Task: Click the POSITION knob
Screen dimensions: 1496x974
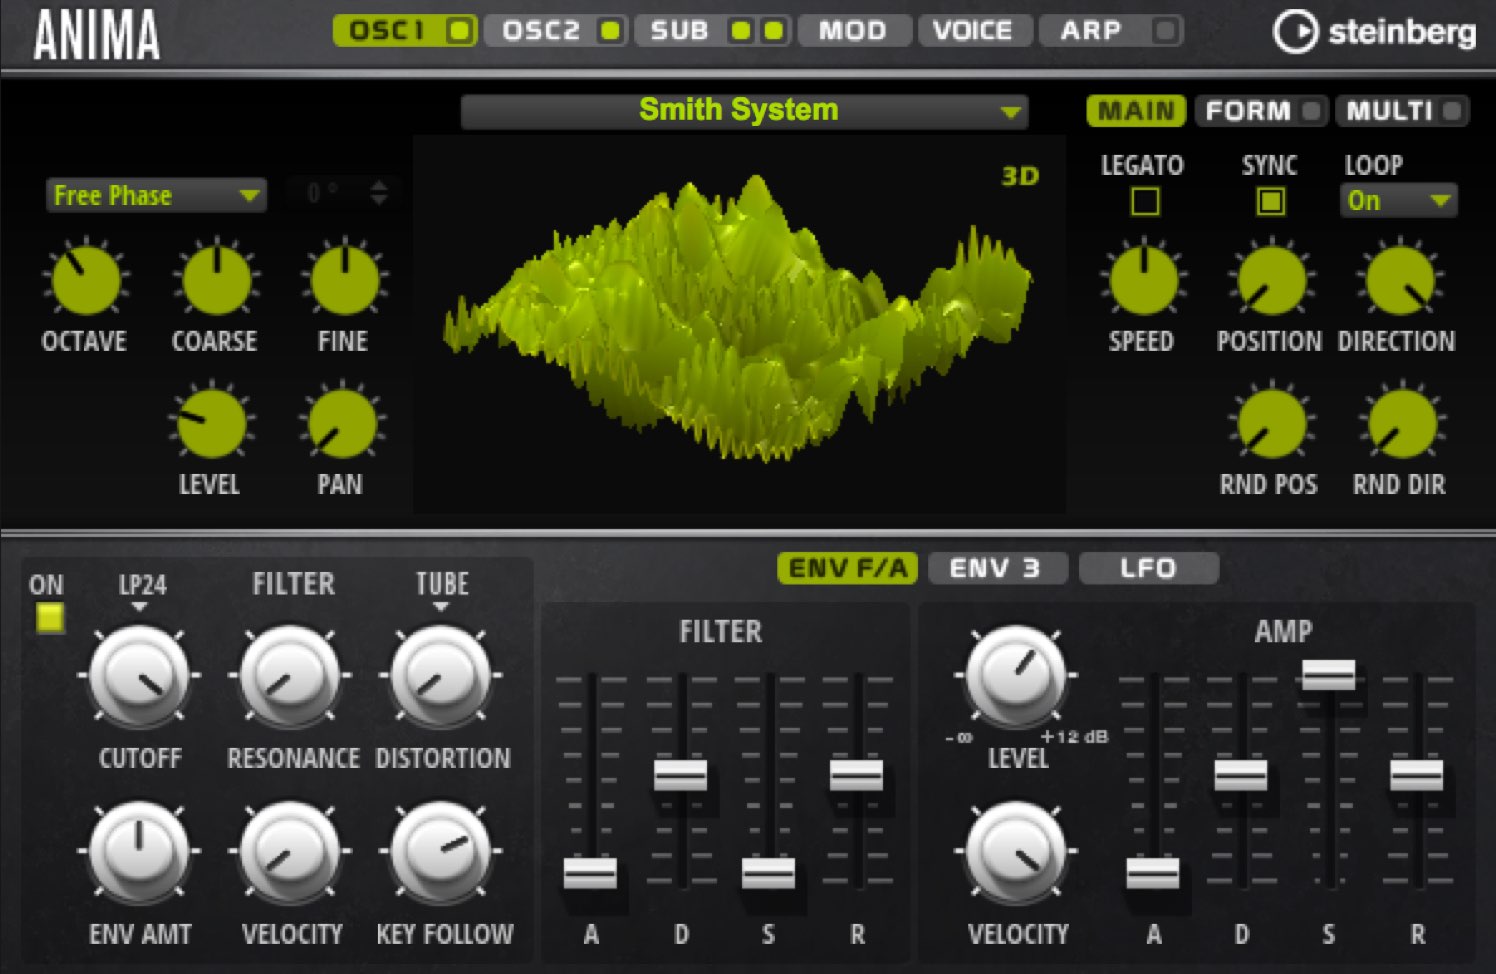Action: click(1271, 280)
